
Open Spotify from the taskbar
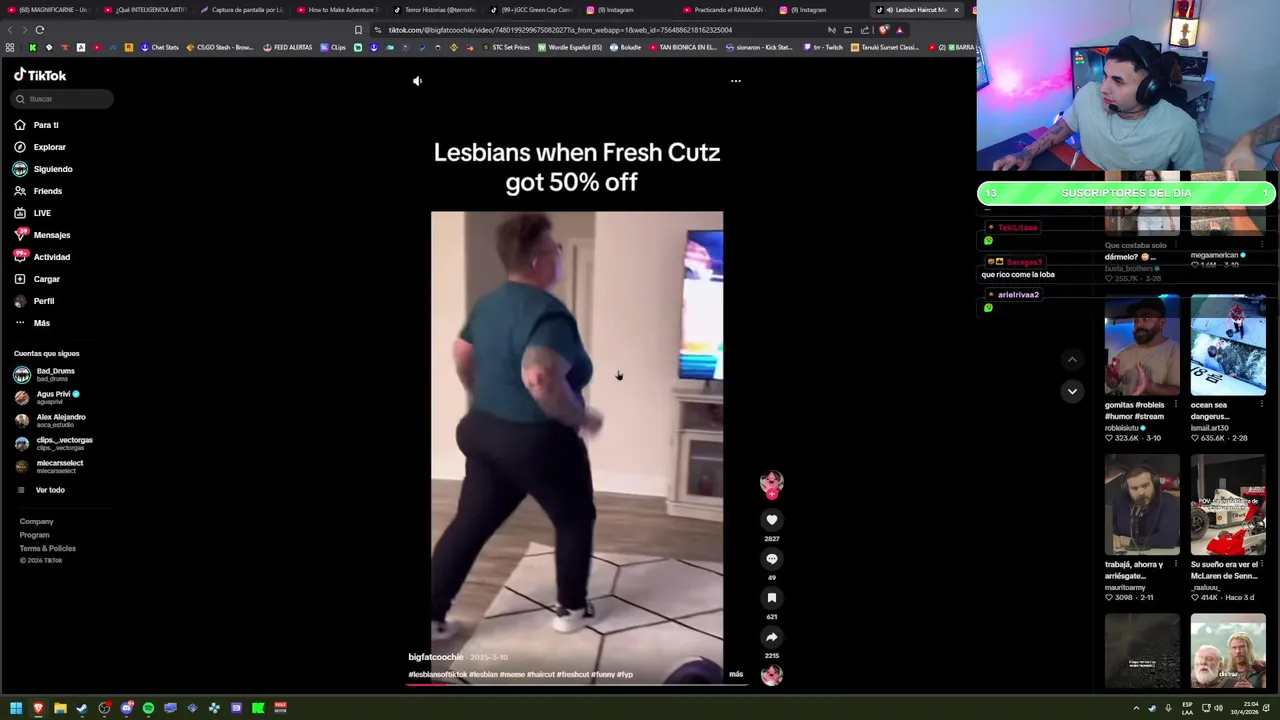(148, 708)
